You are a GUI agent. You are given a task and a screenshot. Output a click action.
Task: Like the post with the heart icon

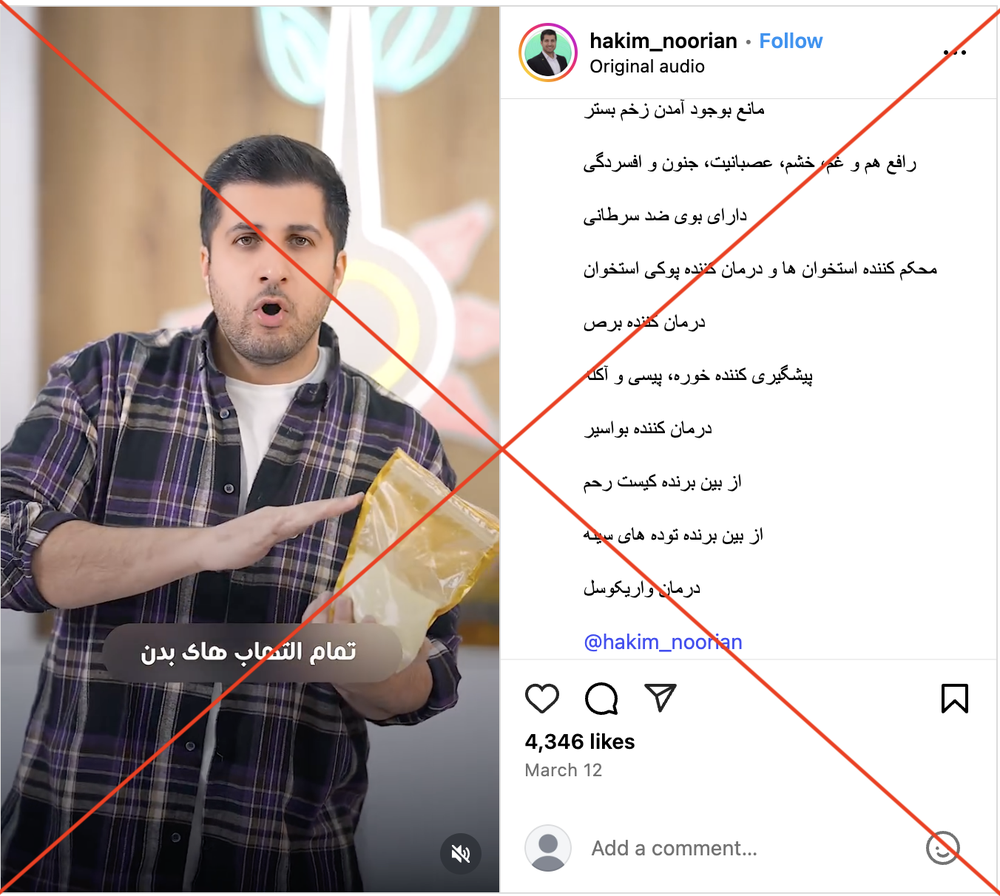point(541,698)
